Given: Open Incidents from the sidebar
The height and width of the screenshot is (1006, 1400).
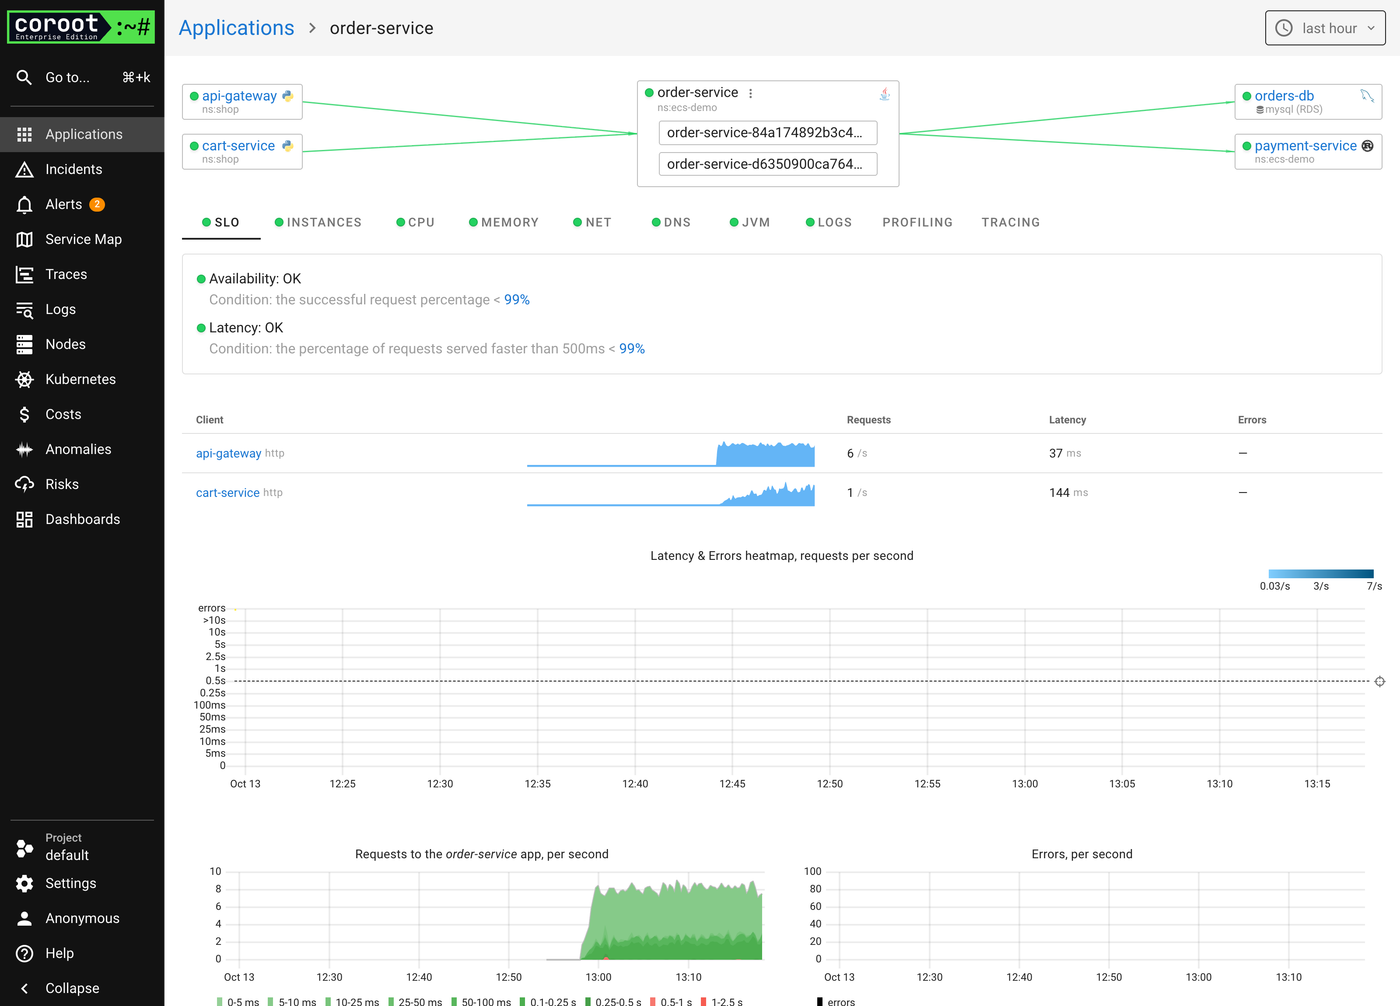Looking at the screenshot, I should tap(82, 169).
